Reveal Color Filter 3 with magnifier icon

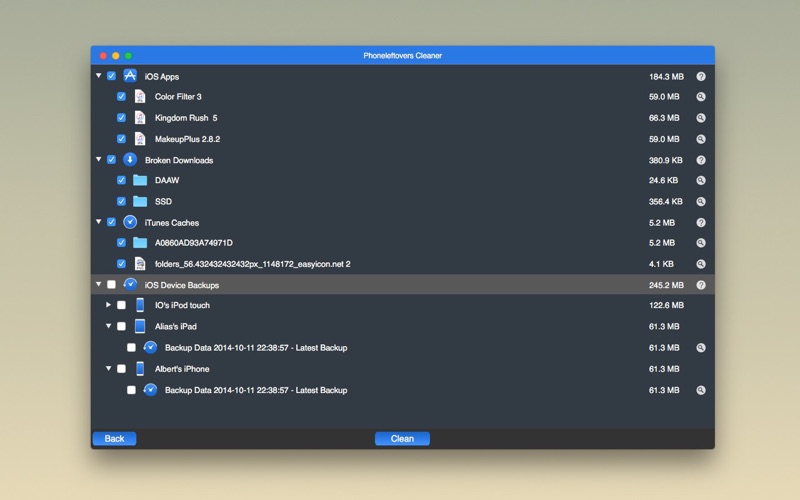(701, 96)
